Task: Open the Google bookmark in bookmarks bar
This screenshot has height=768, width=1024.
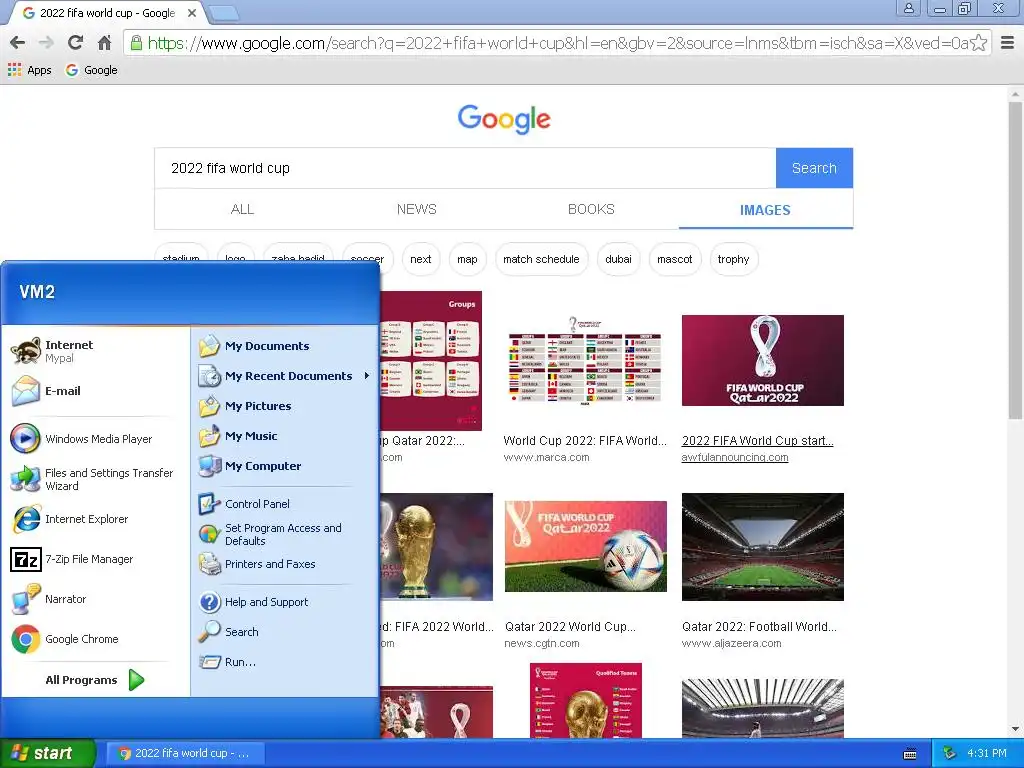Action: [91, 70]
